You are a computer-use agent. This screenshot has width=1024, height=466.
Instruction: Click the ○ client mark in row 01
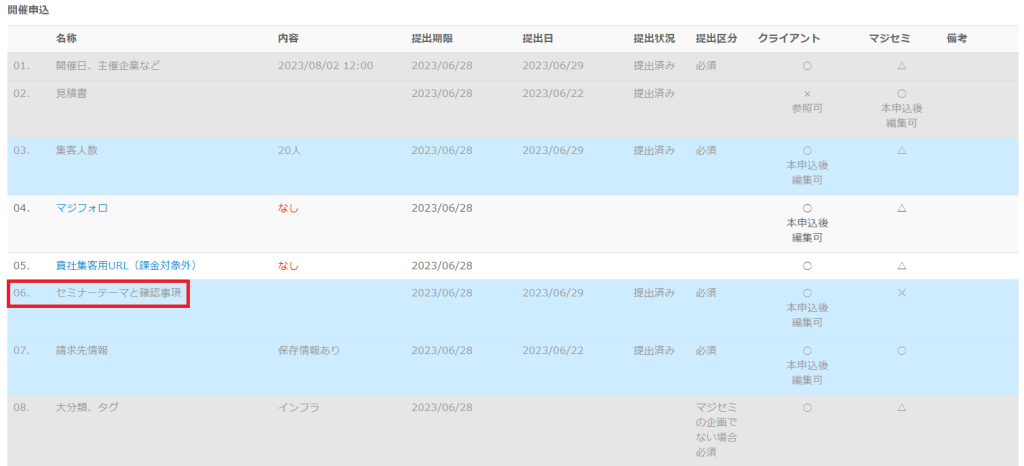pos(807,65)
